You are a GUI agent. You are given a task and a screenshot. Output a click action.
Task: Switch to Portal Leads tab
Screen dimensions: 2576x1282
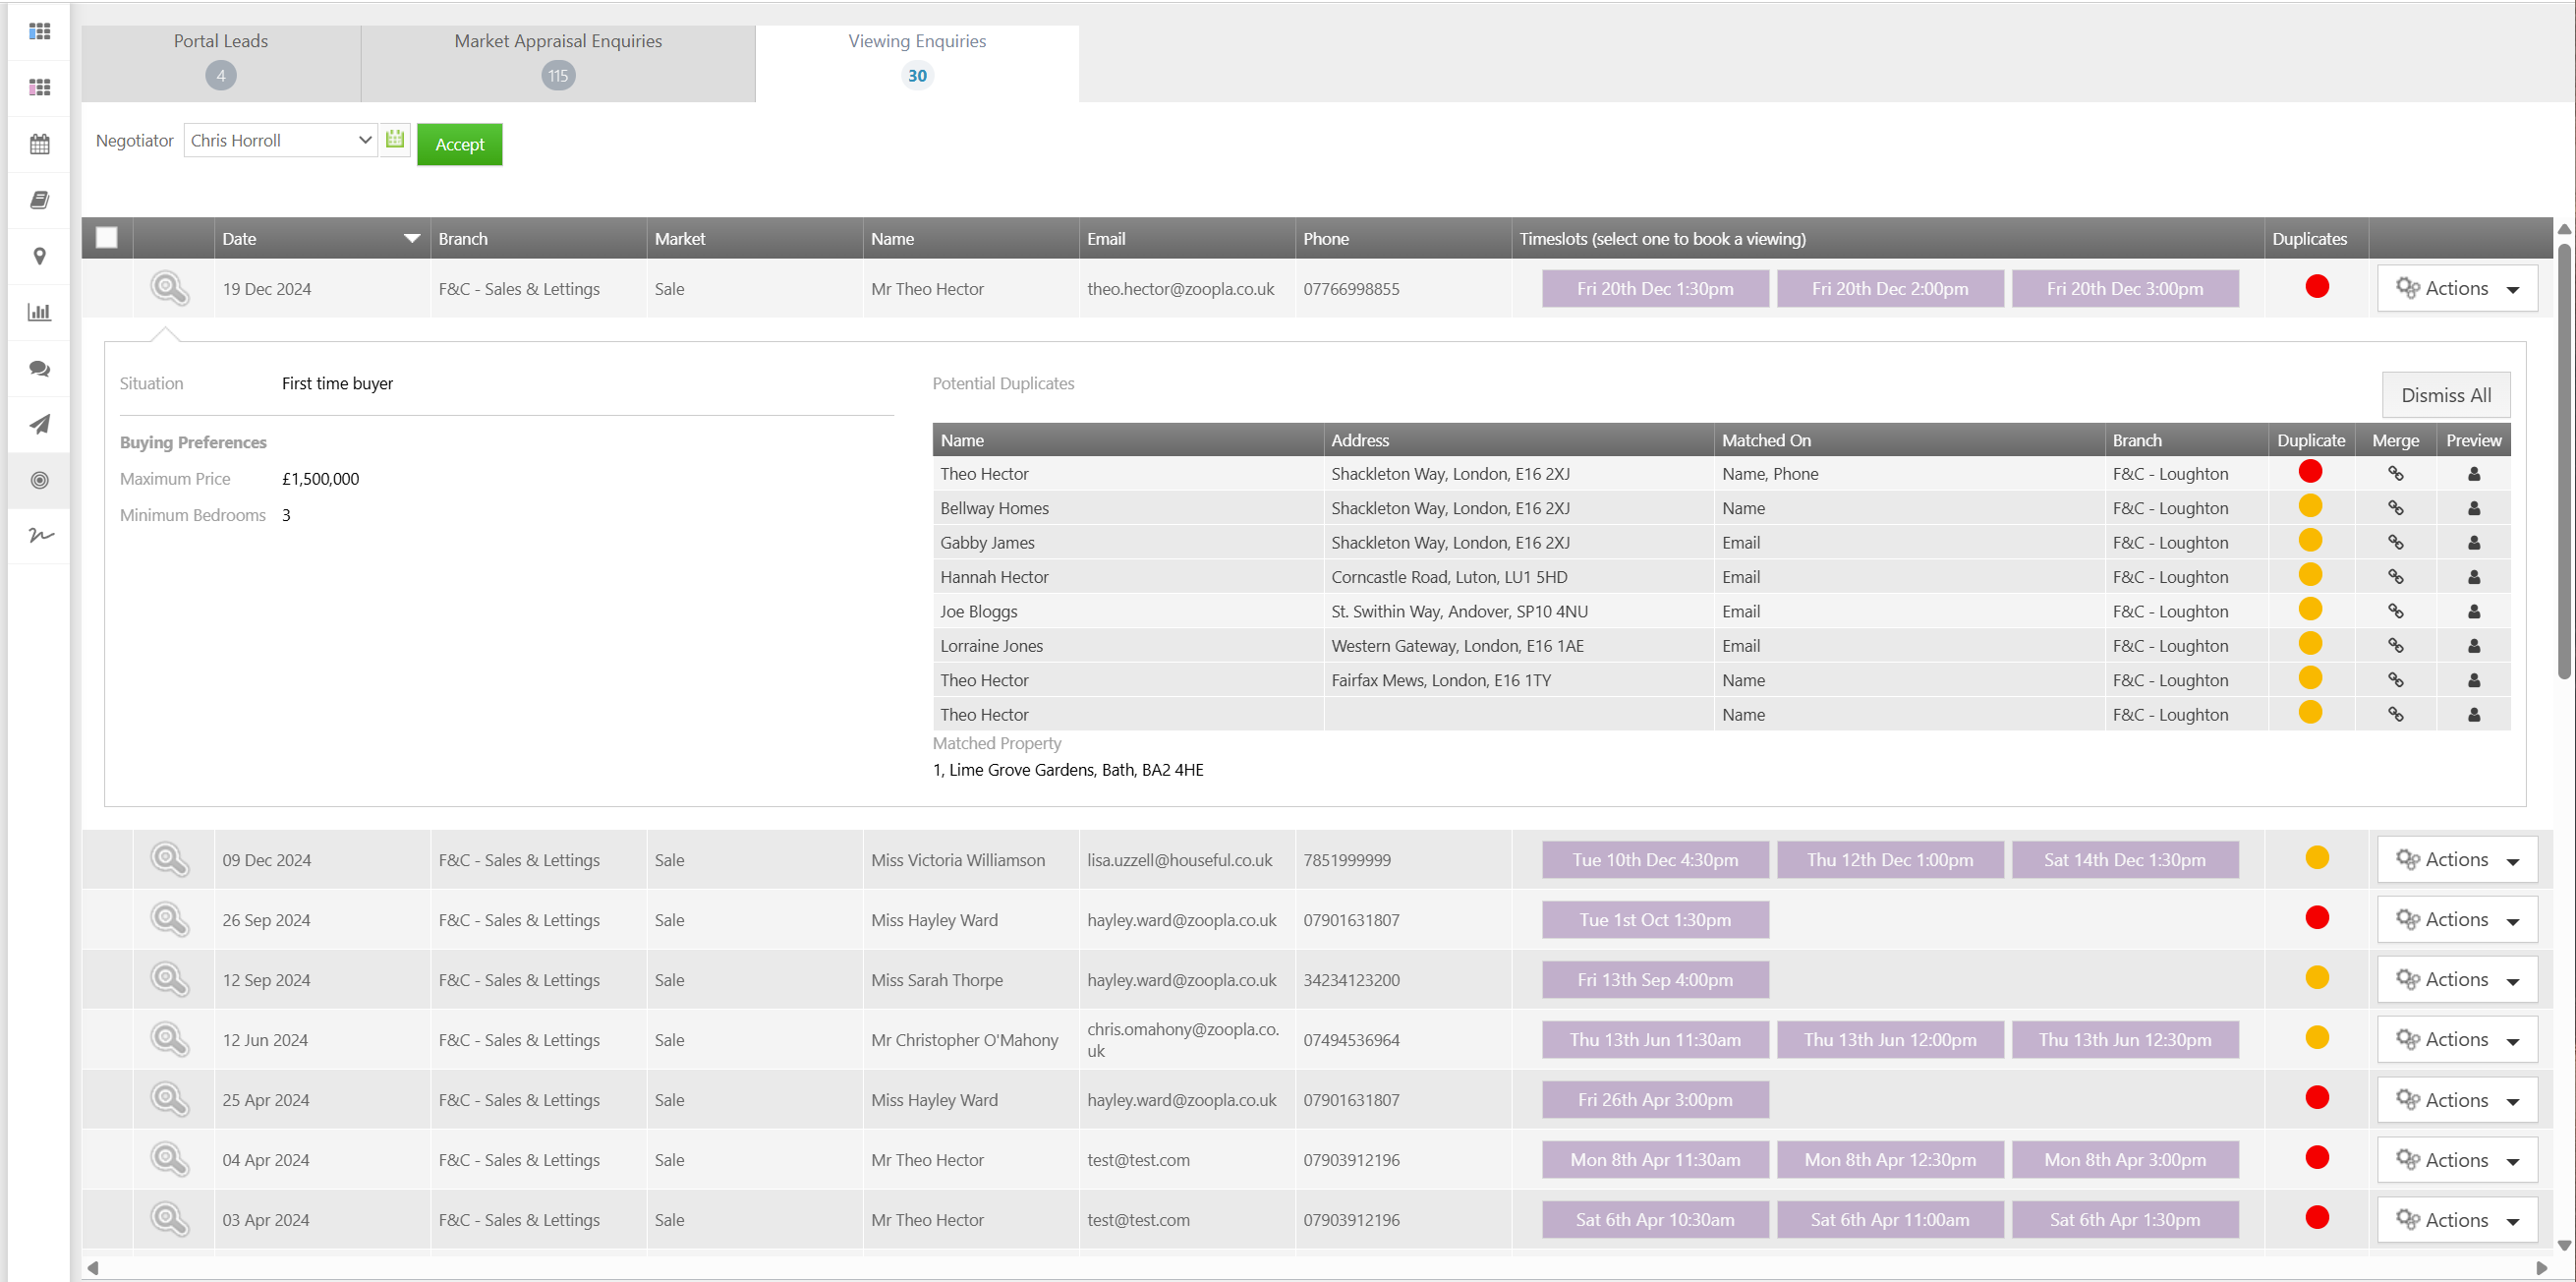pos(221,63)
